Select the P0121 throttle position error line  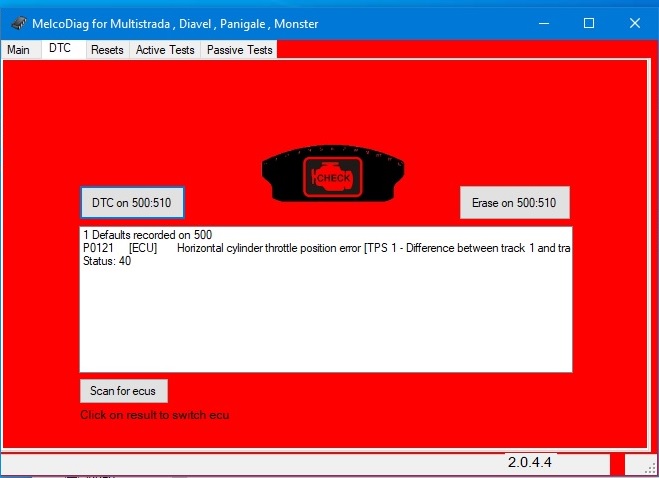tap(325, 247)
